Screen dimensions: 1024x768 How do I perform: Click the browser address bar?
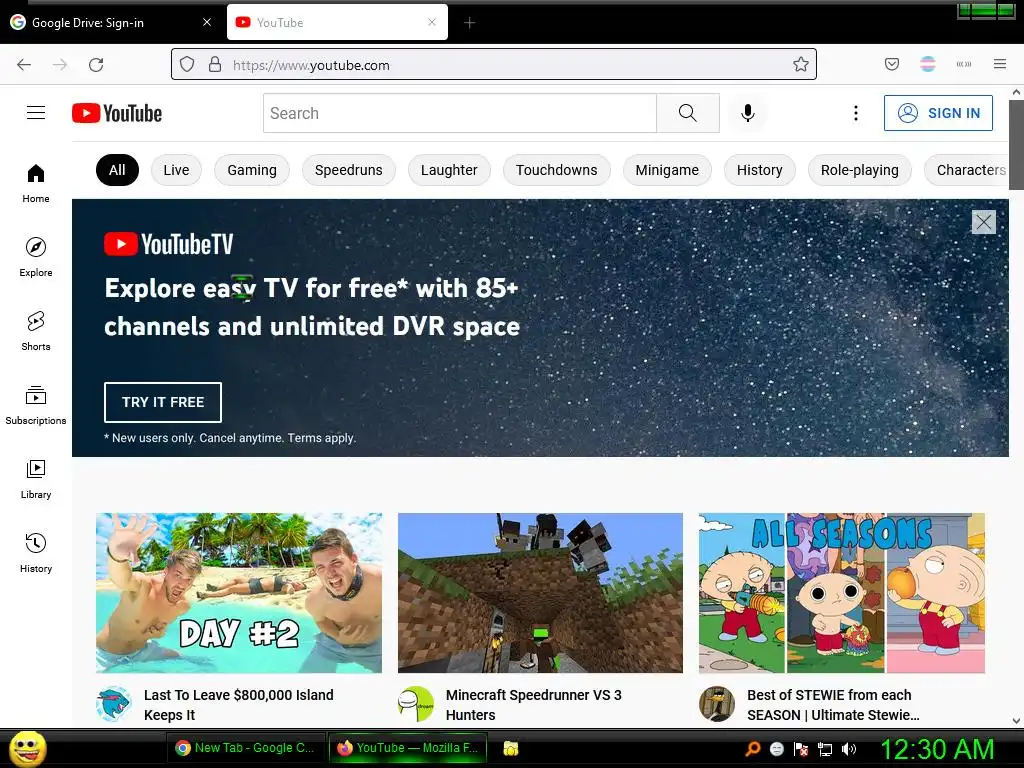494,64
